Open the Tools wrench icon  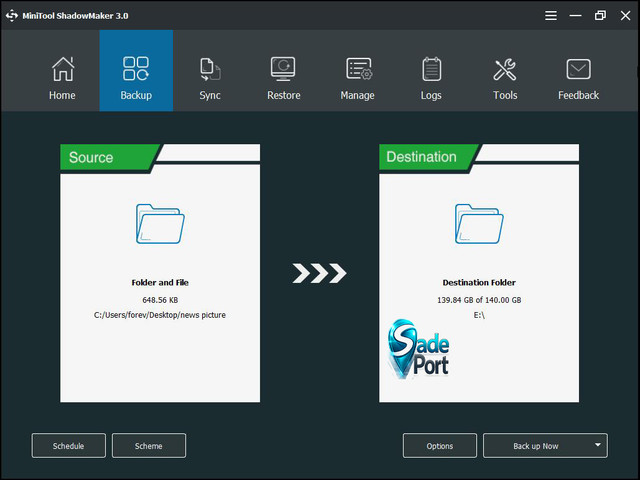click(505, 69)
